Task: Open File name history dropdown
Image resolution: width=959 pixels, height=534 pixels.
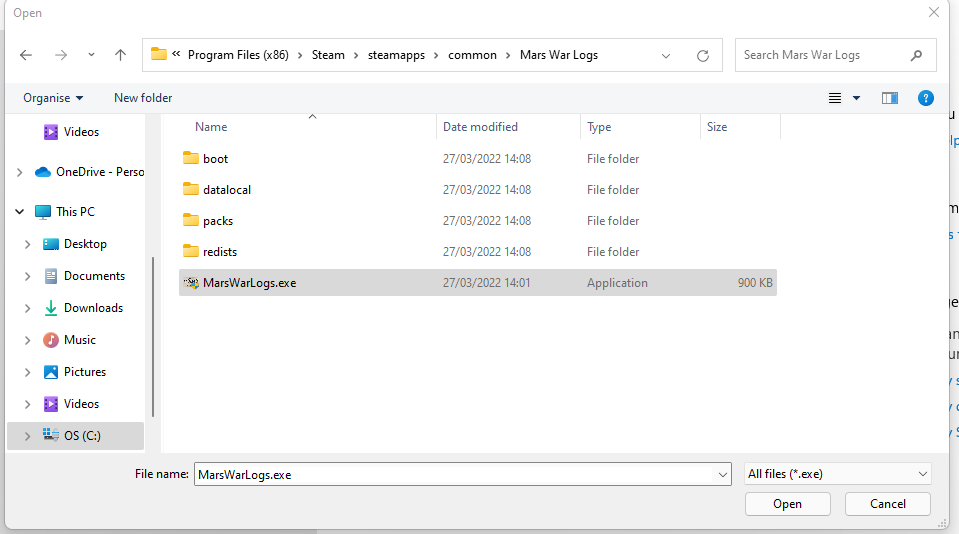Action: tap(722, 475)
